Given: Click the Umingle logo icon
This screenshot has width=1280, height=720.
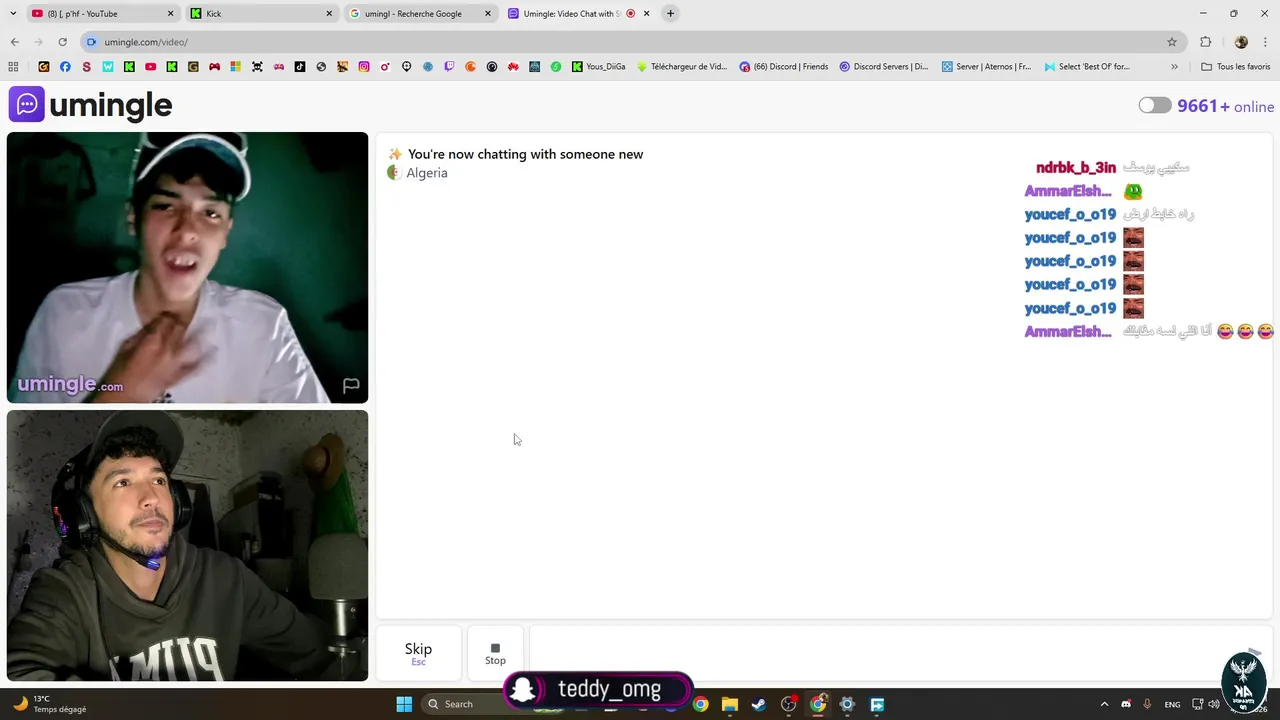Looking at the screenshot, I should [27, 104].
